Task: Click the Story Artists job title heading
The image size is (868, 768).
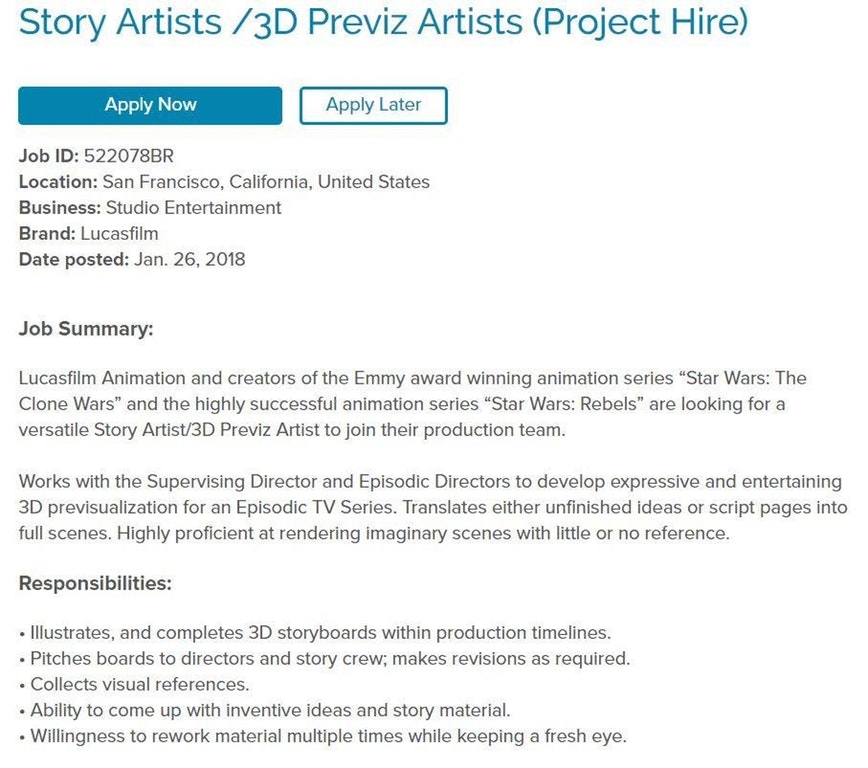Action: click(x=383, y=21)
